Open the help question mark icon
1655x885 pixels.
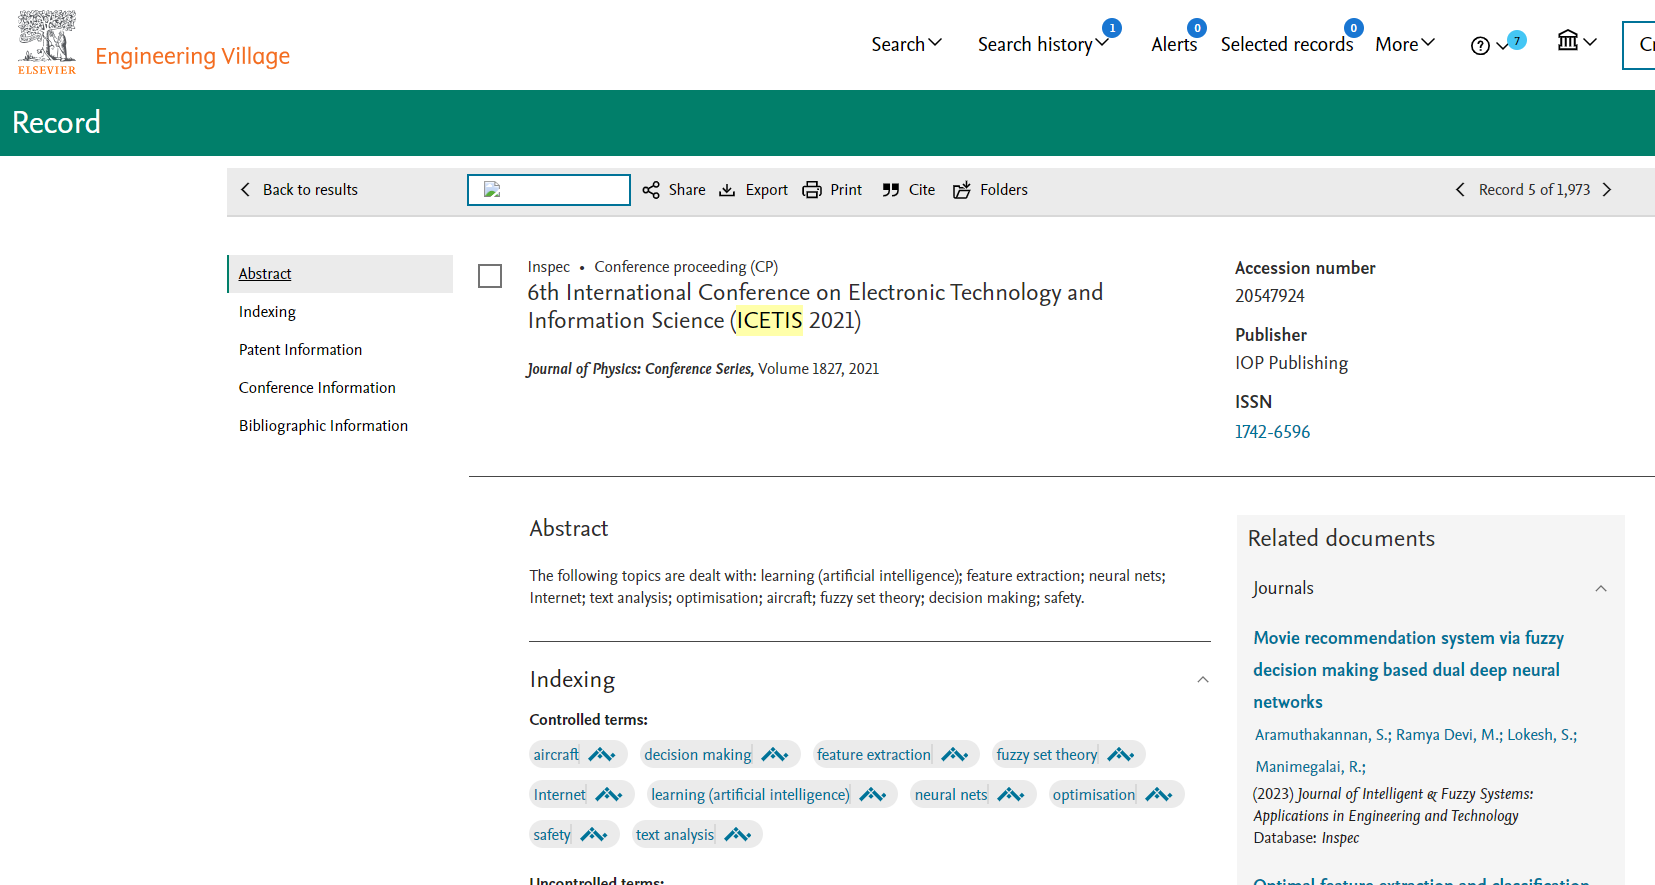click(x=1480, y=45)
